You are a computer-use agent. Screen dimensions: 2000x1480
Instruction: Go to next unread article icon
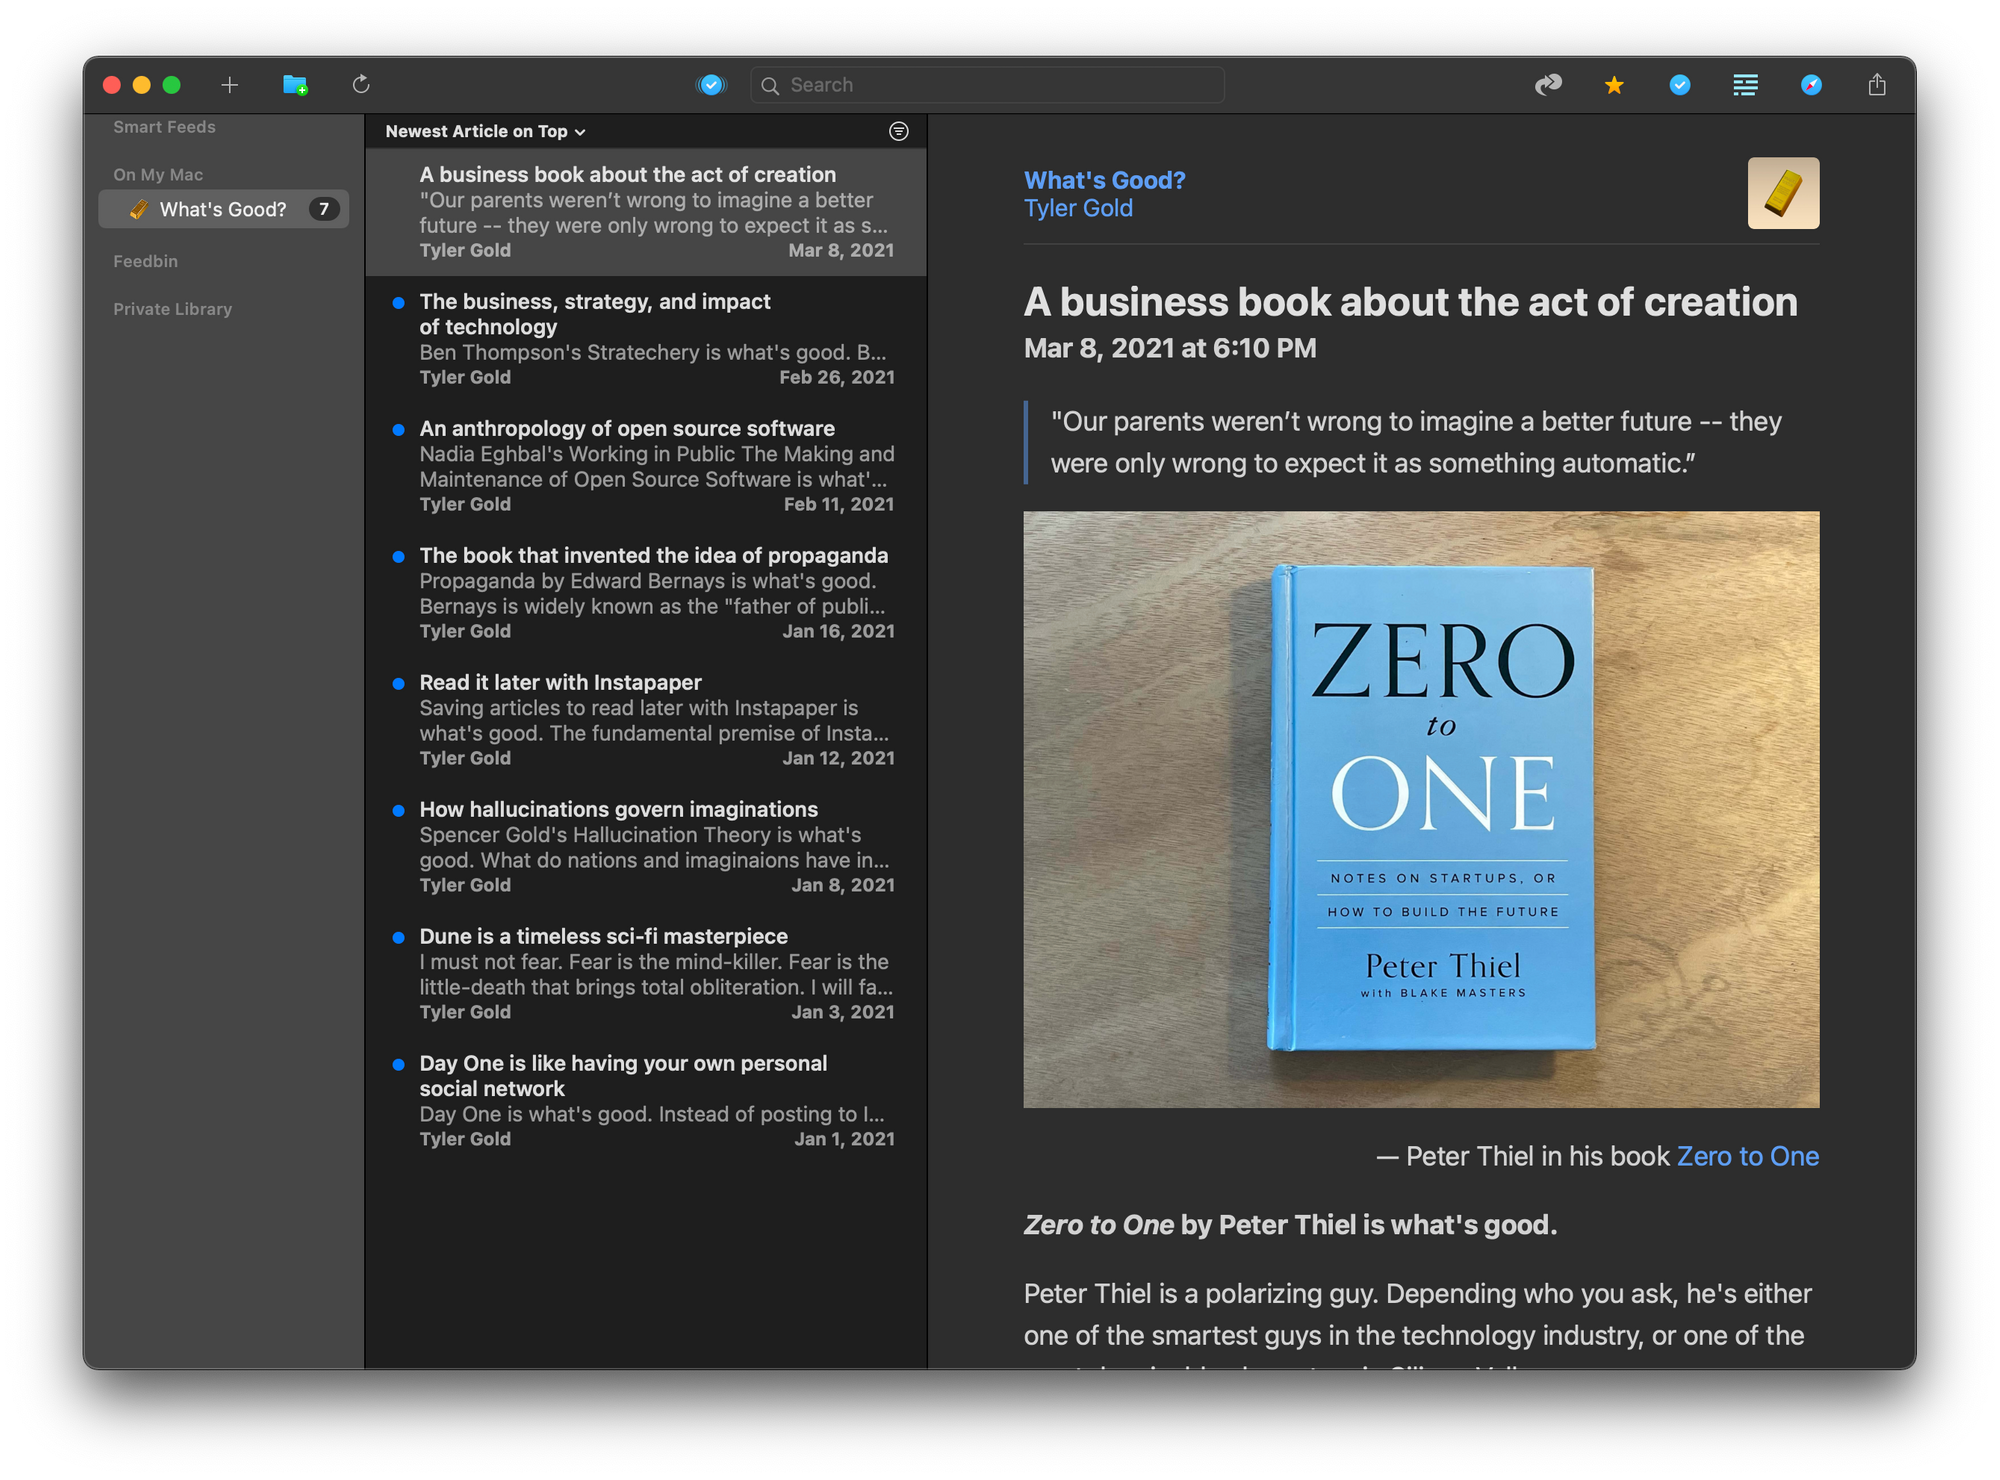click(x=1548, y=85)
